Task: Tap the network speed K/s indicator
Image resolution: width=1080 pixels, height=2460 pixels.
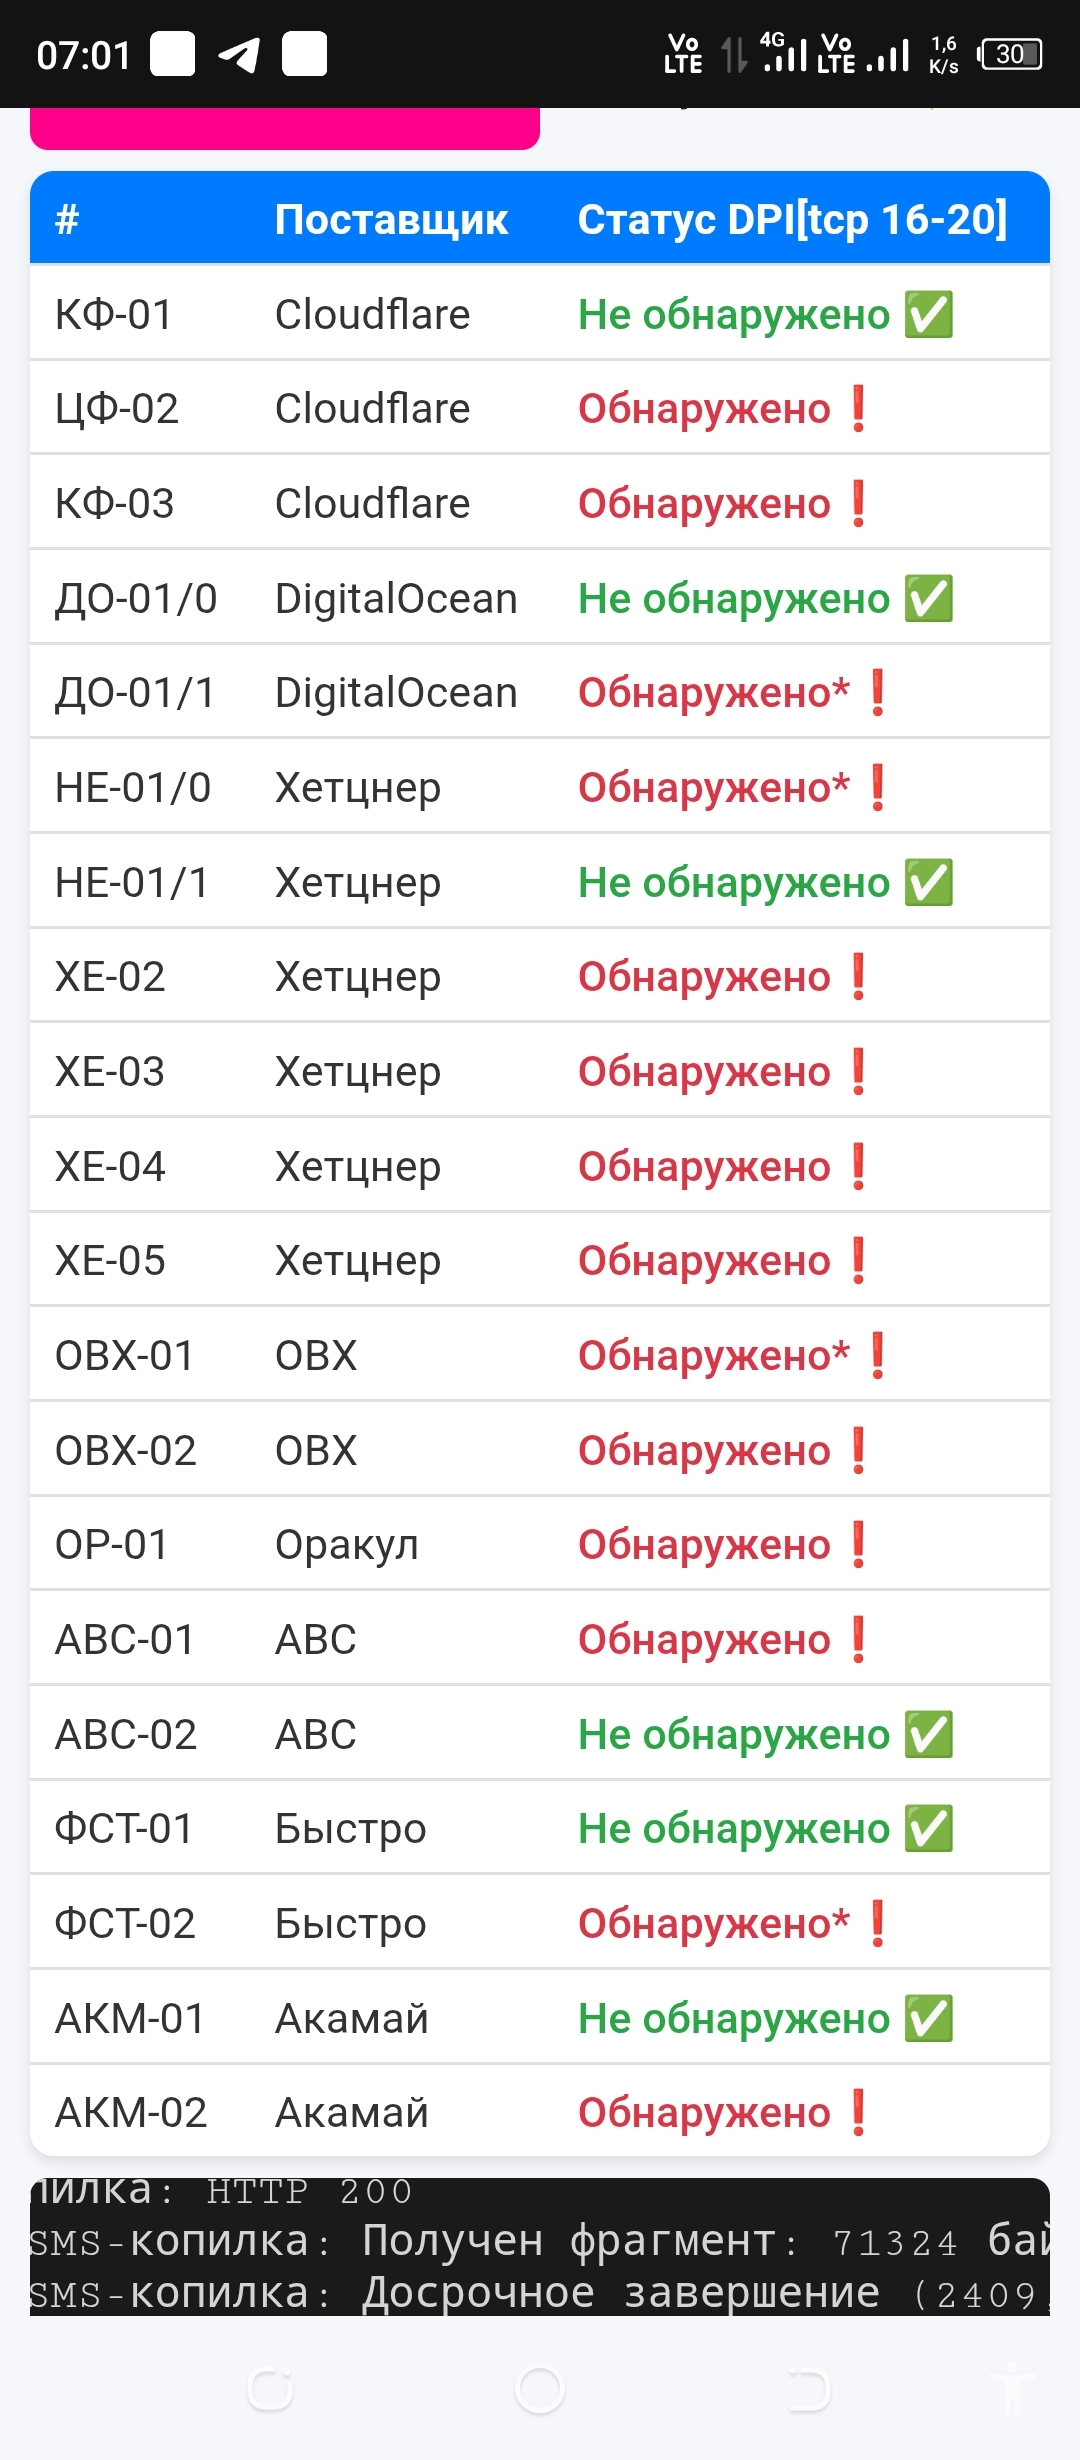Action: [x=943, y=55]
